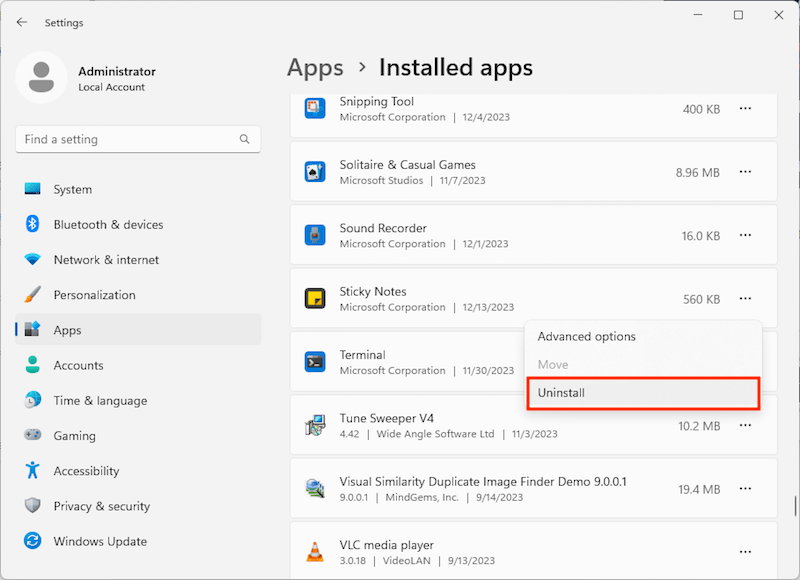Open more options for VLC media player
The height and width of the screenshot is (580, 800).
coord(745,552)
